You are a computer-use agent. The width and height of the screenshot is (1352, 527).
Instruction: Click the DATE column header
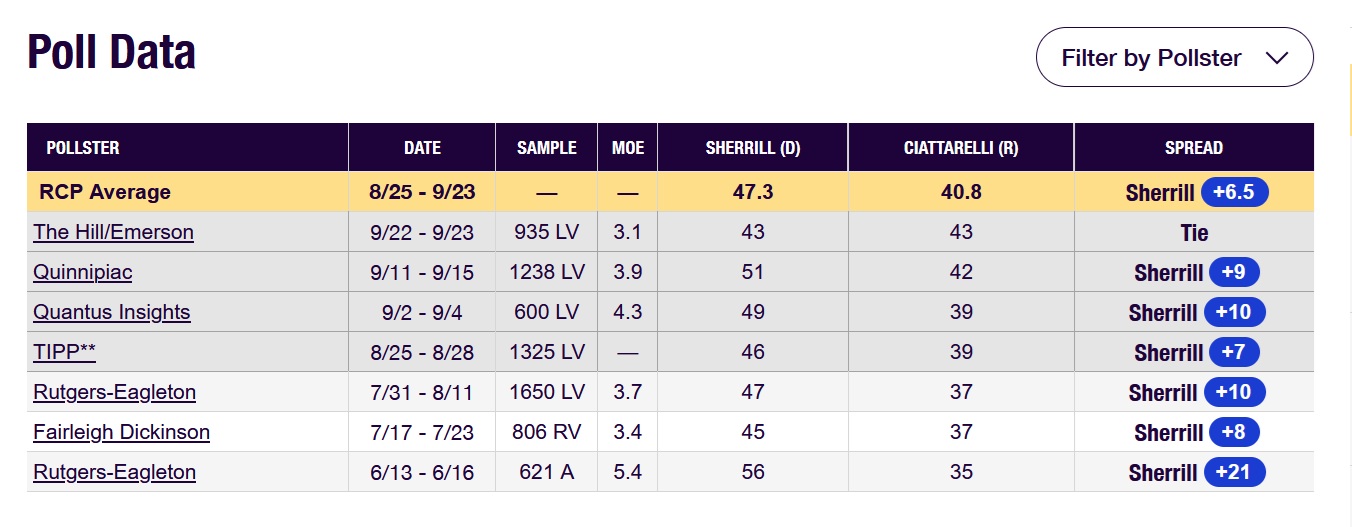coord(422,148)
